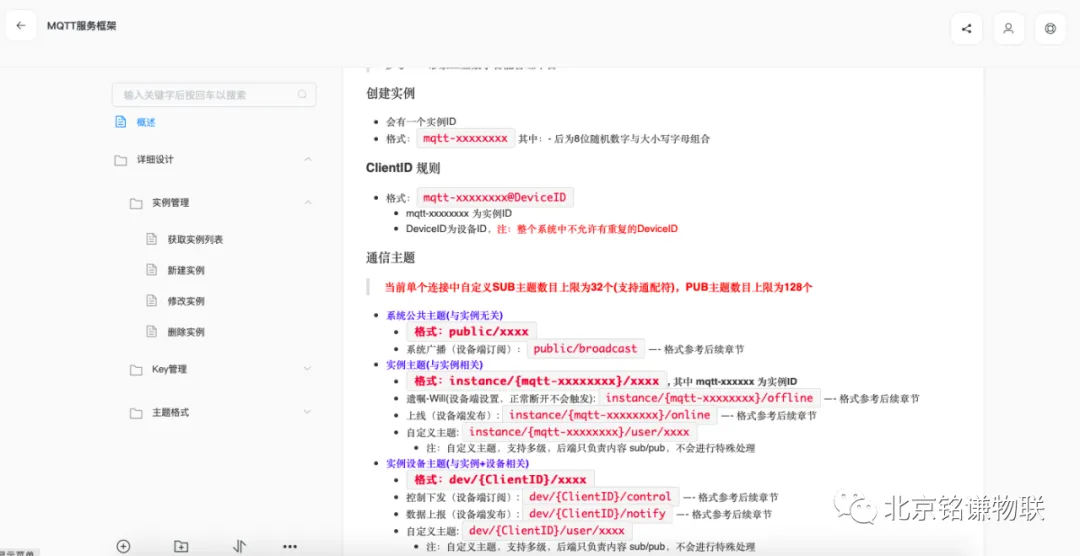Image resolution: width=1080 pixels, height=556 pixels.
Task: Click the user profile icon
Action: coord(1008,28)
